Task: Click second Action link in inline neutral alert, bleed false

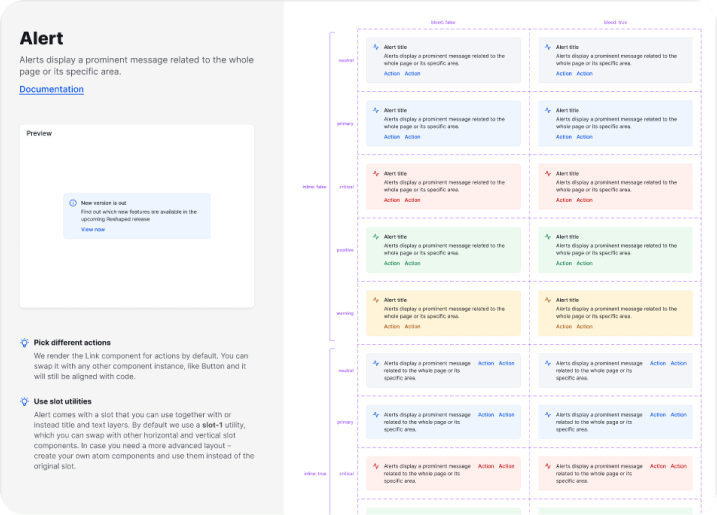Action: pyautogui.click(x=507, y=363)
